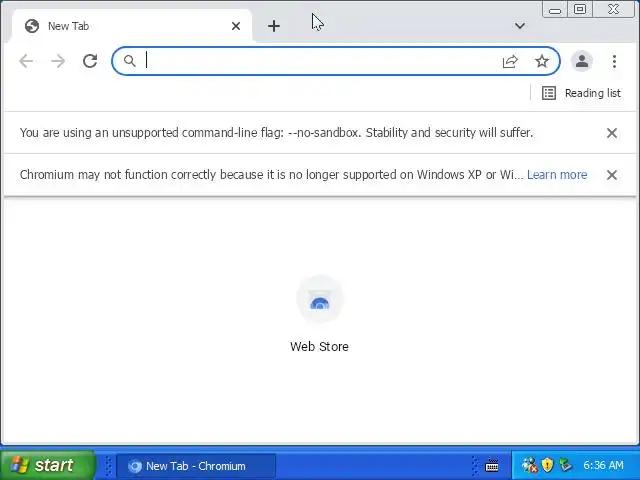Screen dimensions: 640x480
Task: Open a new tab with the plus button
Action: pyautogui.click(x=274, y=26)
